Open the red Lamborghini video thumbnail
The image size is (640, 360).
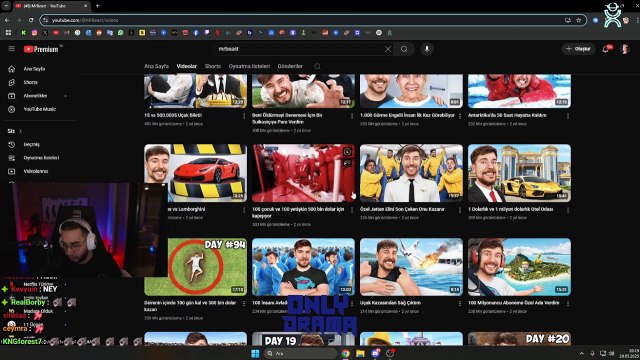tap(196, 173)
